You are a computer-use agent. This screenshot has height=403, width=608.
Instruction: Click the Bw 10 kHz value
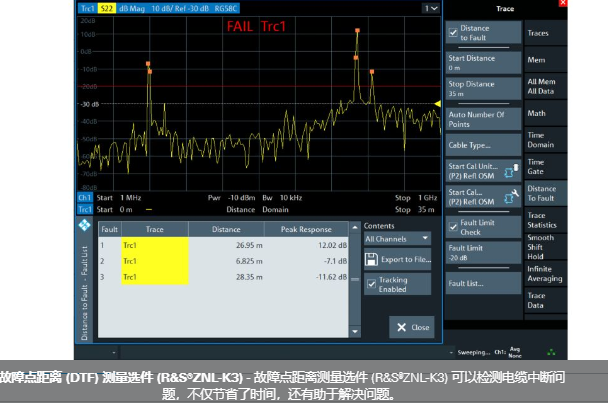tap(291, 198)
